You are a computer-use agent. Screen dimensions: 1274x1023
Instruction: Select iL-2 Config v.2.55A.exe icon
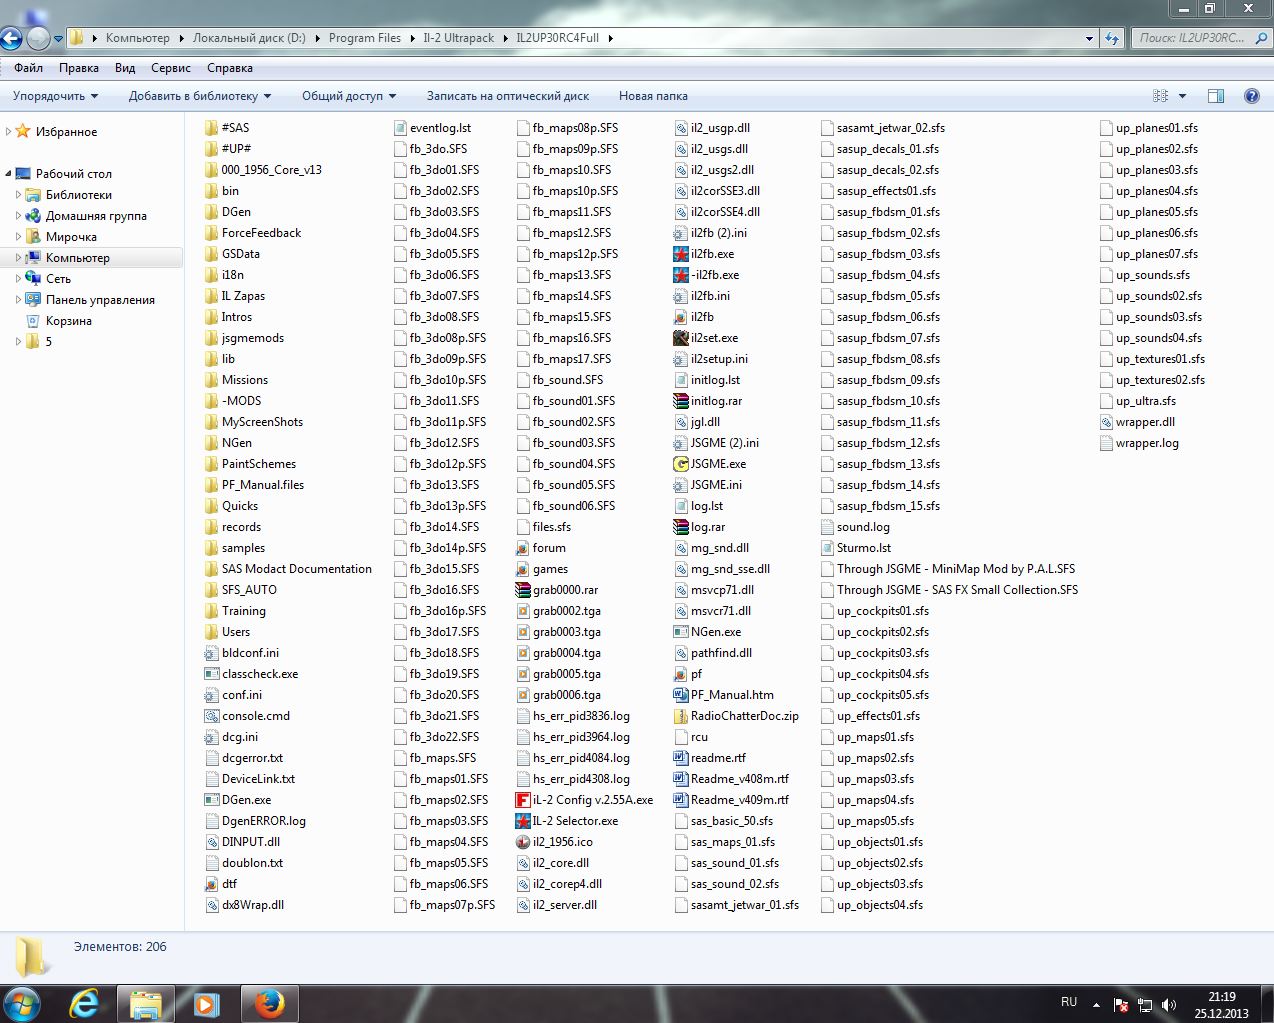(x=522, y=800)
